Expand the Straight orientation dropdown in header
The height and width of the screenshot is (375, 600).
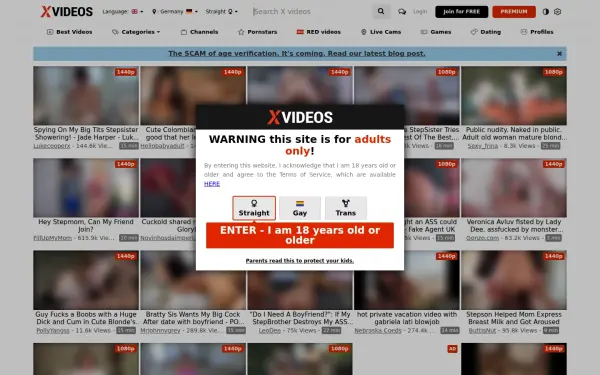pos(222,11)
